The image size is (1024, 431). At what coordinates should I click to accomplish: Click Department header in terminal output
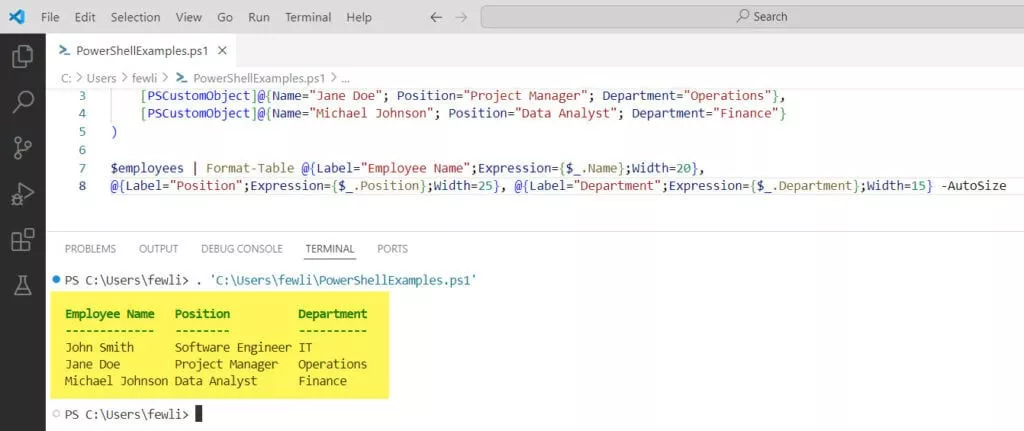[332, 314]
